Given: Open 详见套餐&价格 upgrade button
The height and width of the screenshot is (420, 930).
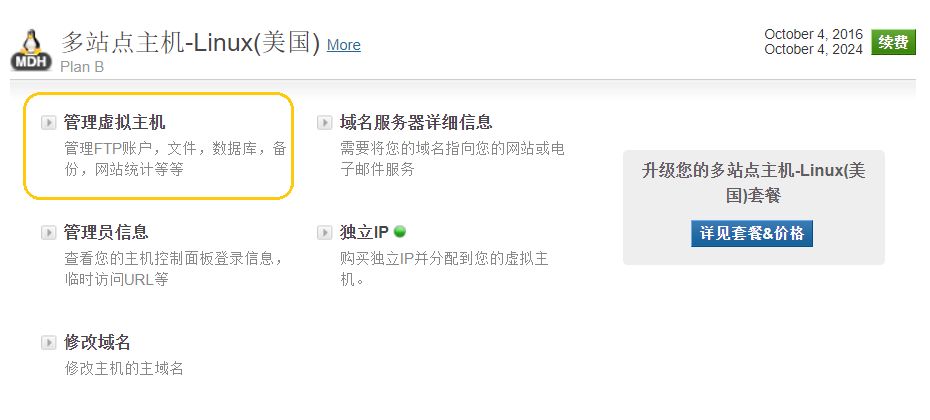Looking at the screenshot, I should click(751, 234).
